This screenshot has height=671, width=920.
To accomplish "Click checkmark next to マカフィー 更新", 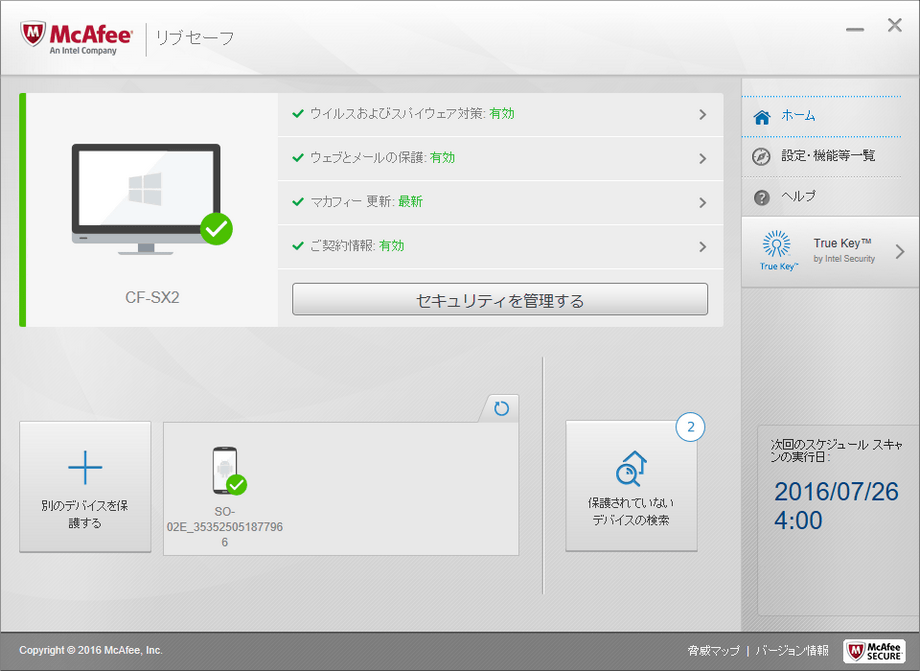I will tap(298, 201).
